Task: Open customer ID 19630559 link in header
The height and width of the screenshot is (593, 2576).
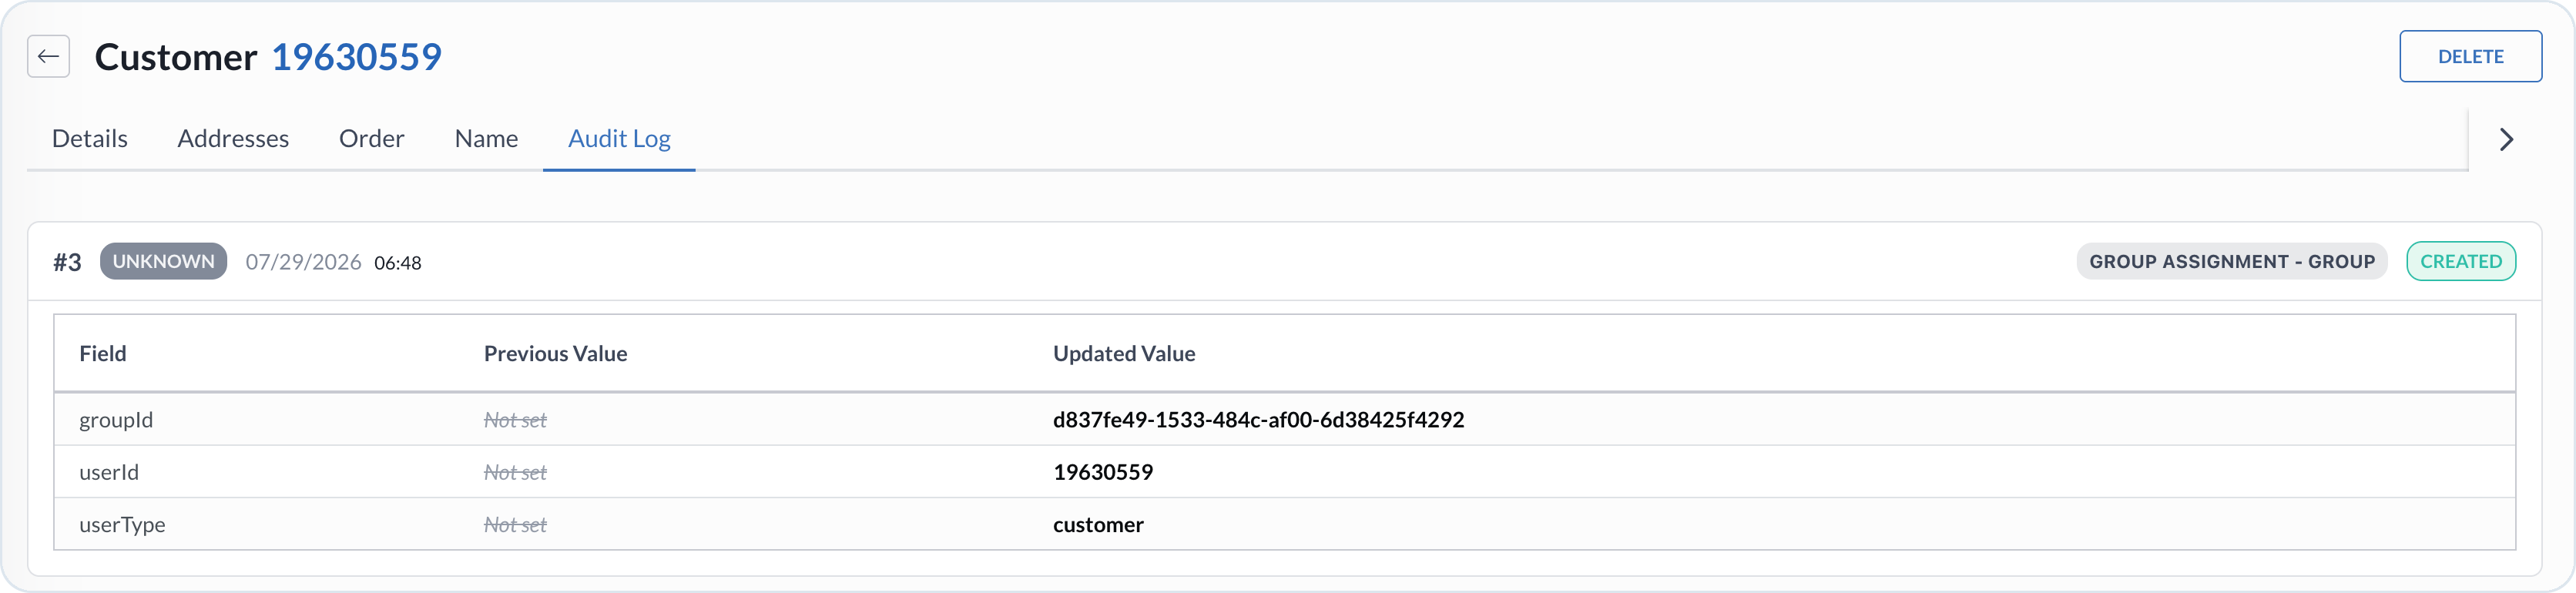Action: [x=357, y=57]
